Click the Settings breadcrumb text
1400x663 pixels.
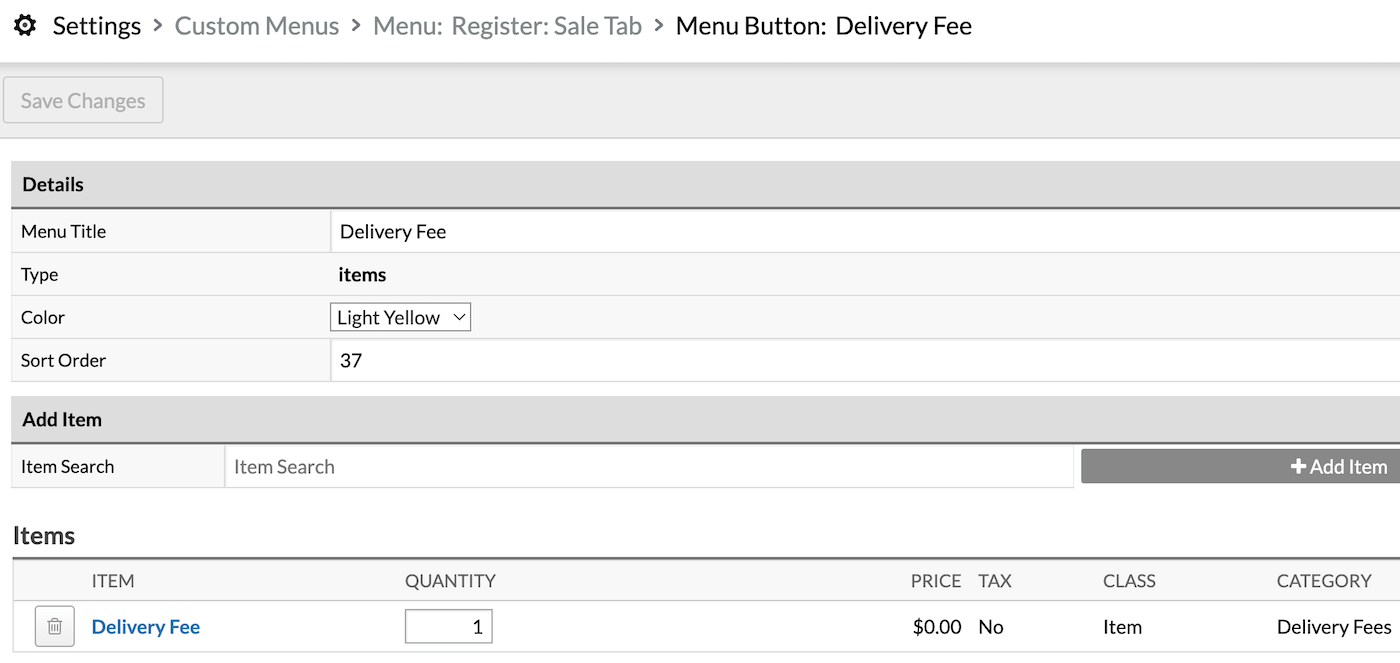coord(97,26)
